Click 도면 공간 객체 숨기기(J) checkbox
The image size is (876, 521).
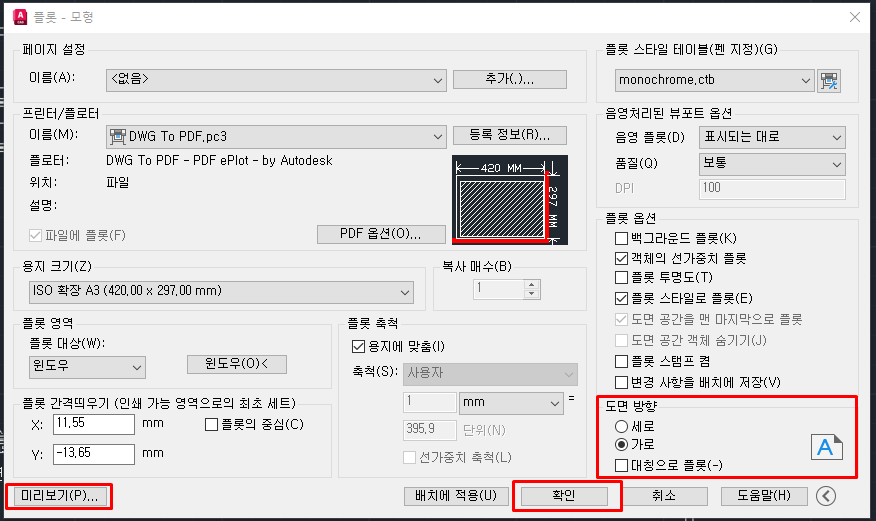[621, 341]
